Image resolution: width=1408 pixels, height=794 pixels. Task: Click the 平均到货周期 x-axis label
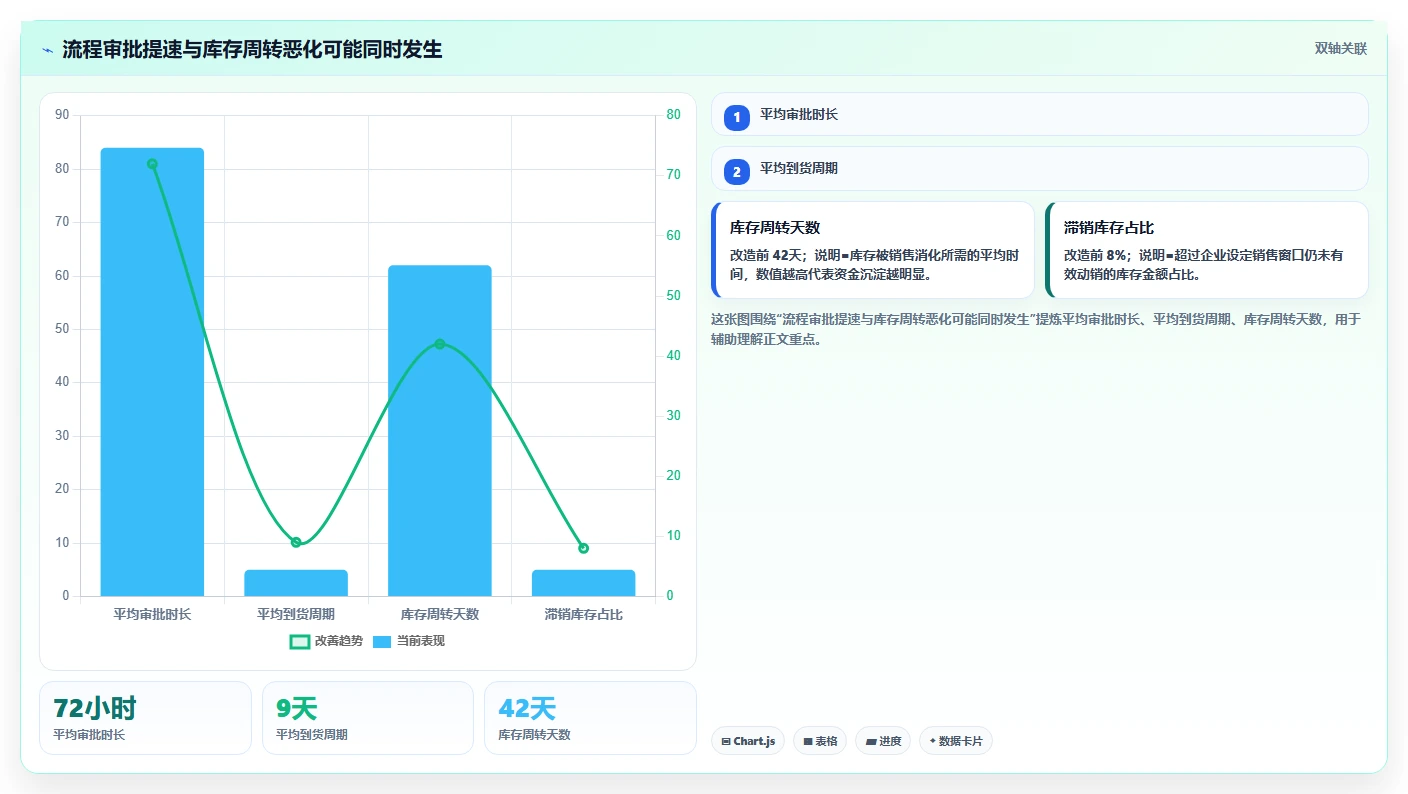296,614
